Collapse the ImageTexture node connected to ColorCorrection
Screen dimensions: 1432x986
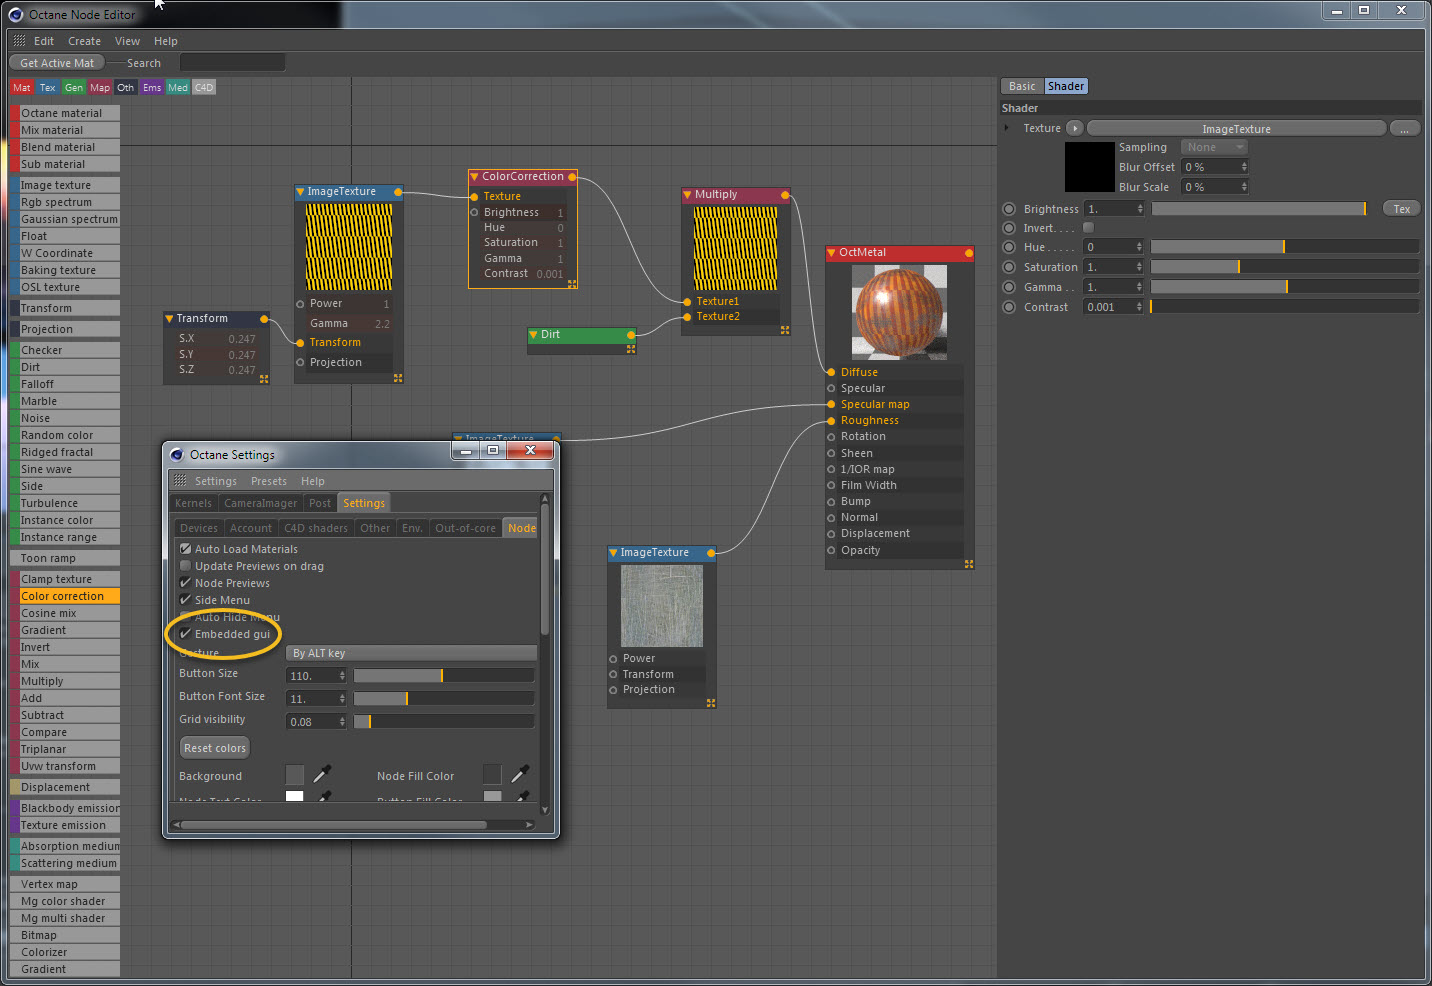coord(300,192)
